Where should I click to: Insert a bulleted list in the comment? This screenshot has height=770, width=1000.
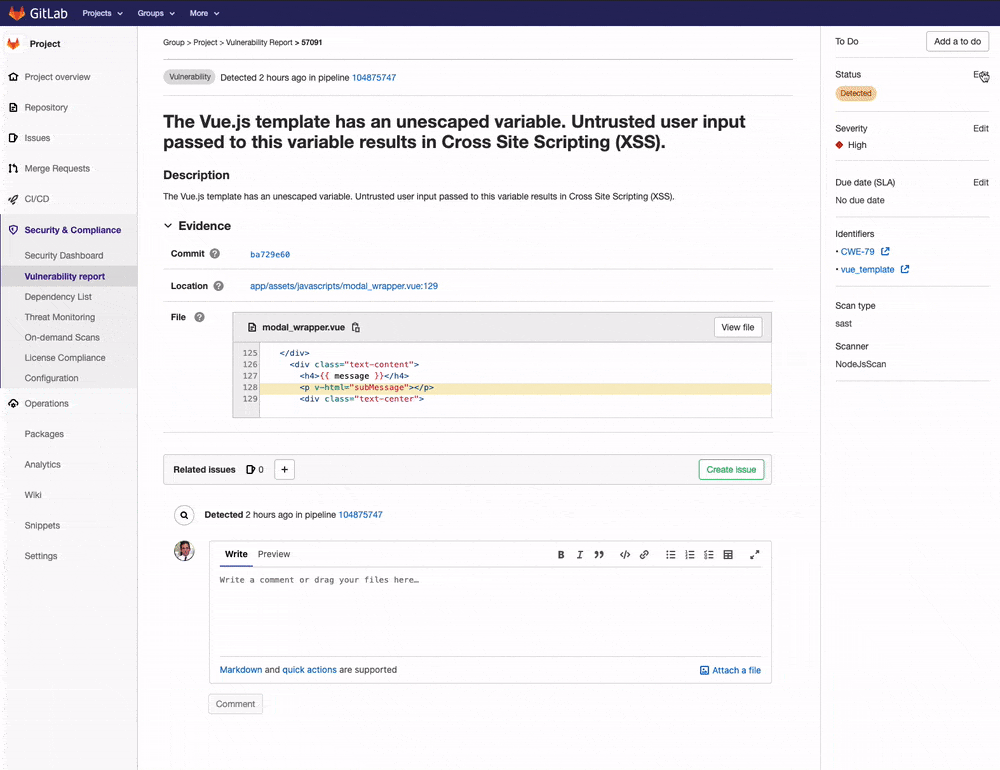click(x=672, y=554)
